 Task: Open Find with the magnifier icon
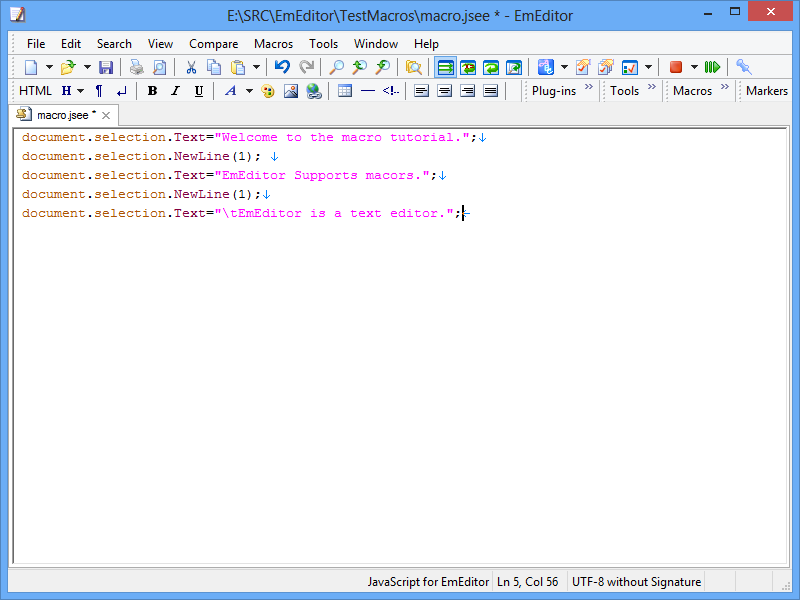336,67
